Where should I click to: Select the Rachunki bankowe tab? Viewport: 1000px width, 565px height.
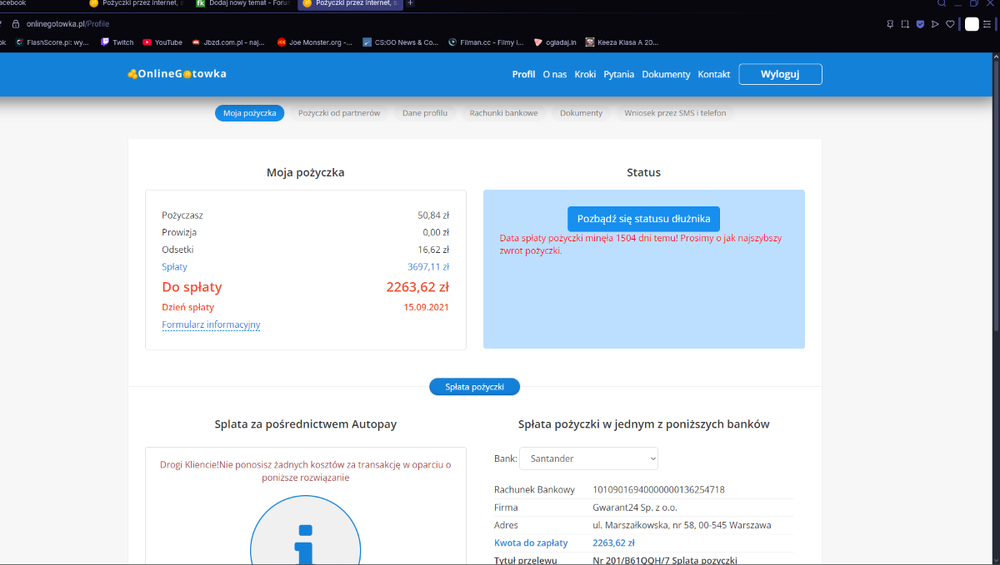tap(504, 113)
